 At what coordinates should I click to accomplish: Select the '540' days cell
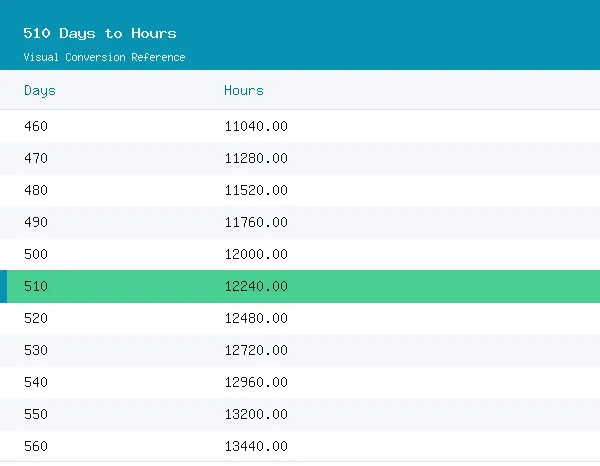36,382
